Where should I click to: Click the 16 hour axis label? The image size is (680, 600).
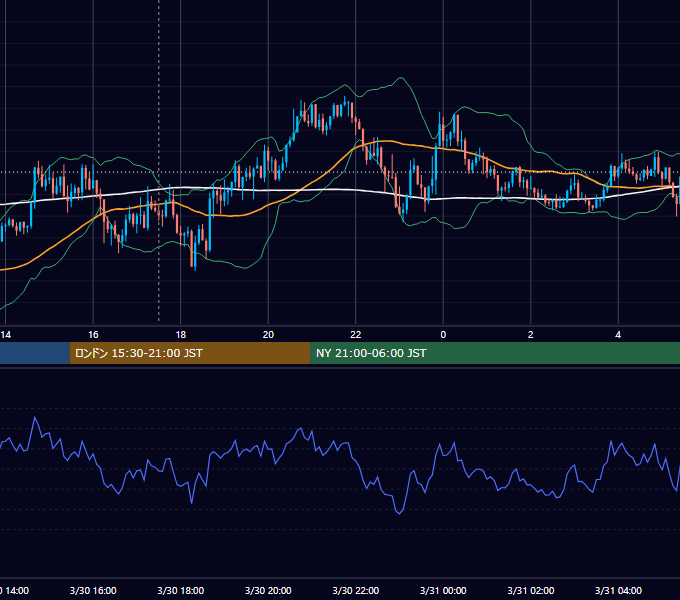93,335
